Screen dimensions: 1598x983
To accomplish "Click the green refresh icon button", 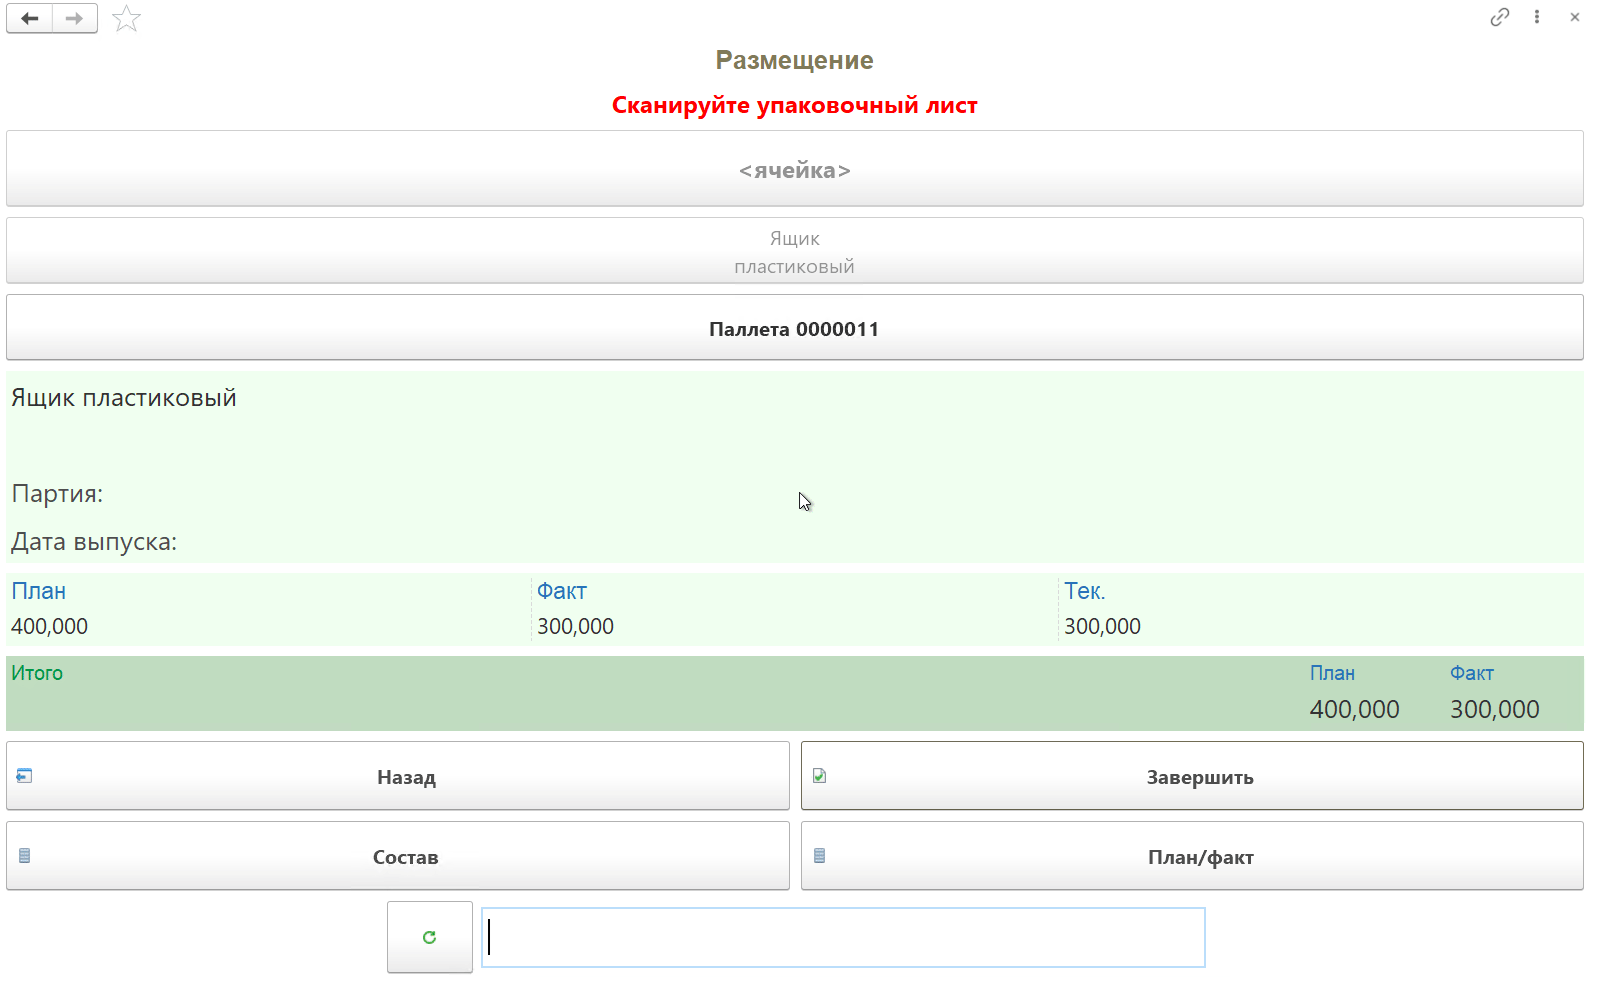I will (429, 937).
